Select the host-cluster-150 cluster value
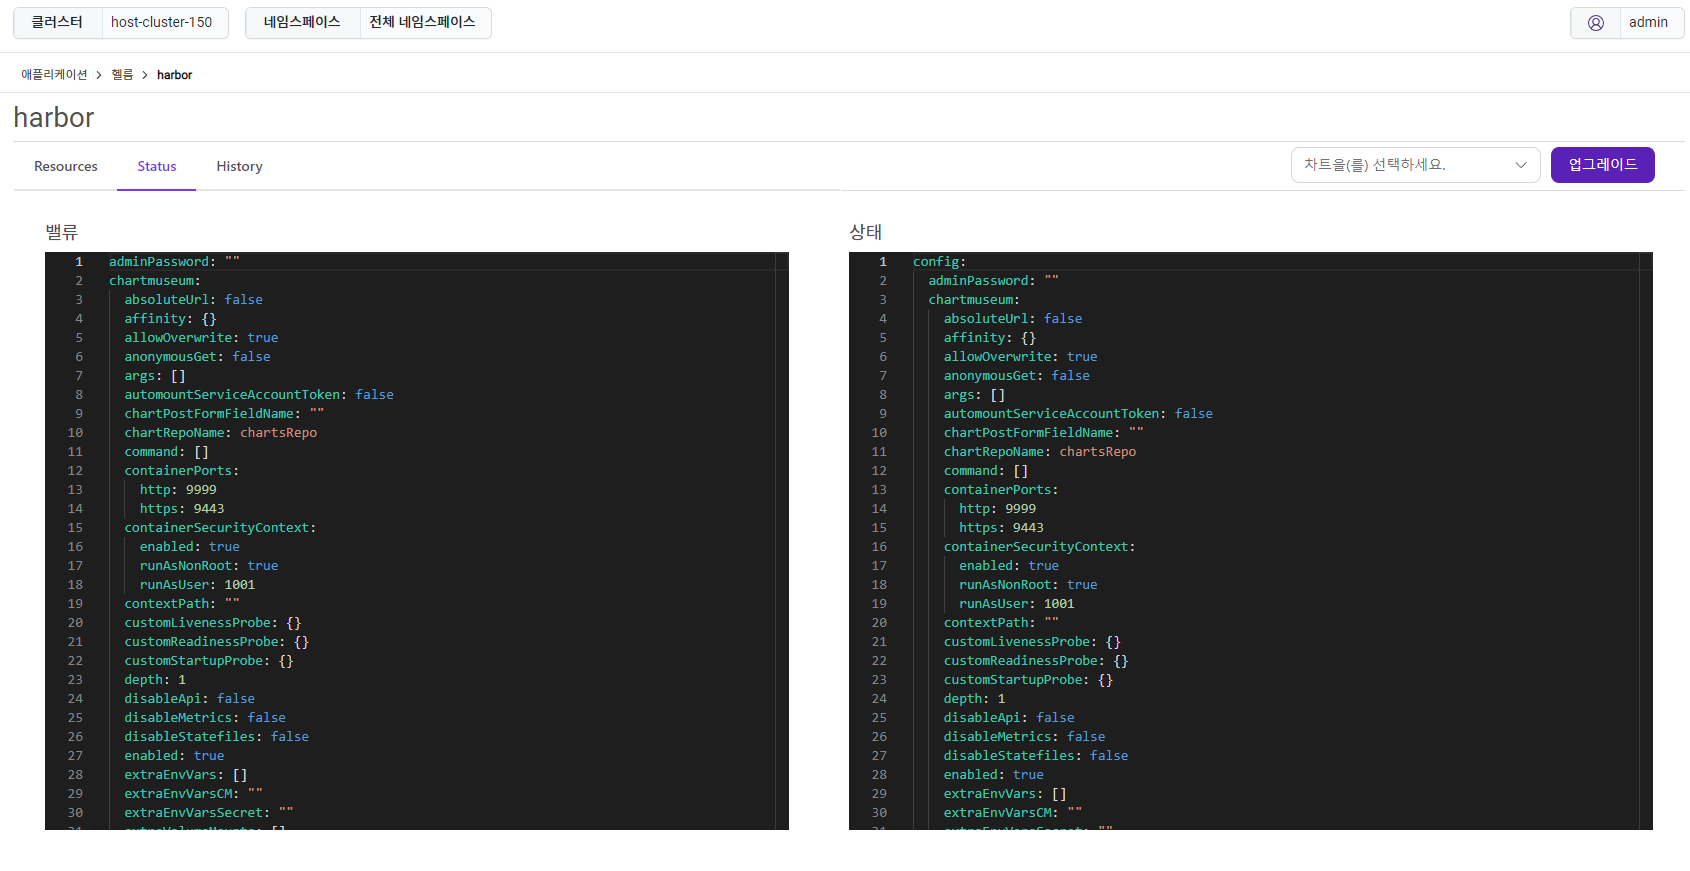Image resolution: width=1690 pixels, height=871 pixels. click(x=162, y=22)
